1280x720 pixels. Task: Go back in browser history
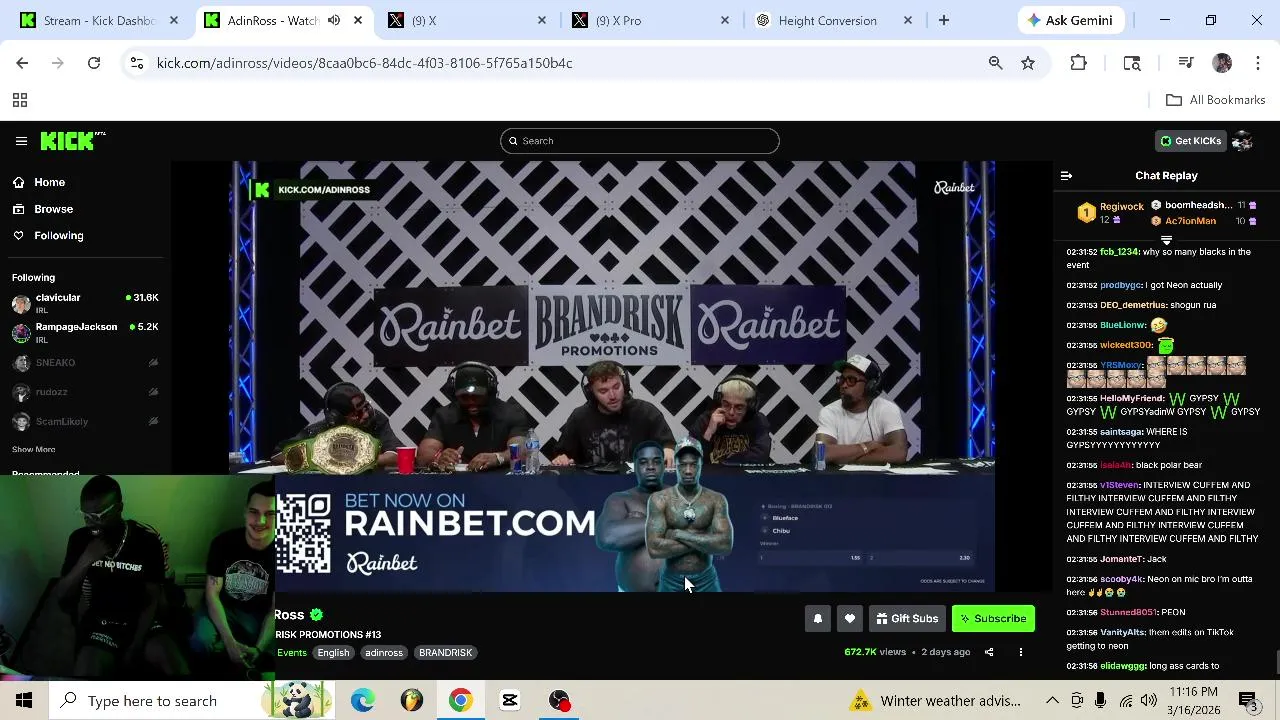click(x=22, y=63)
